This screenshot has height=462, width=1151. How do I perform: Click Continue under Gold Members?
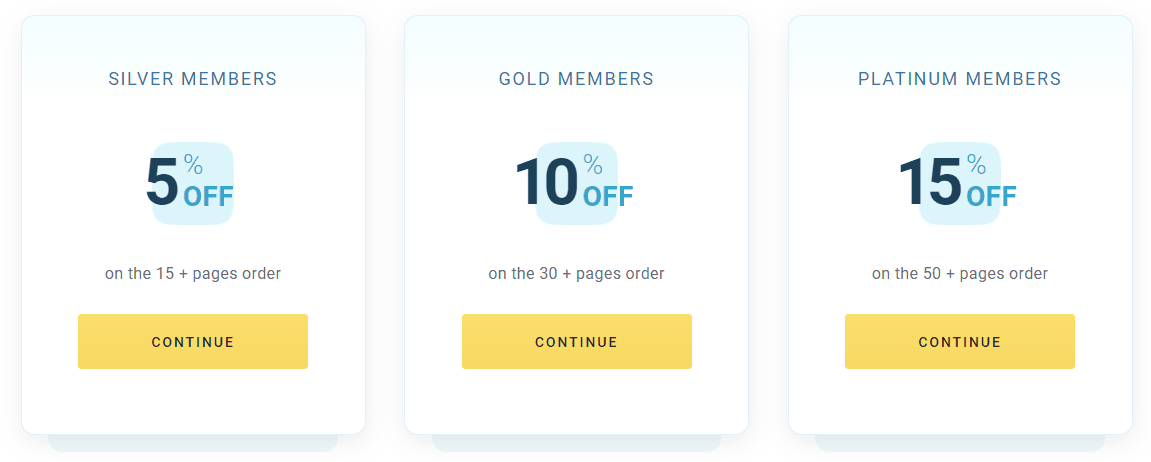576,342
